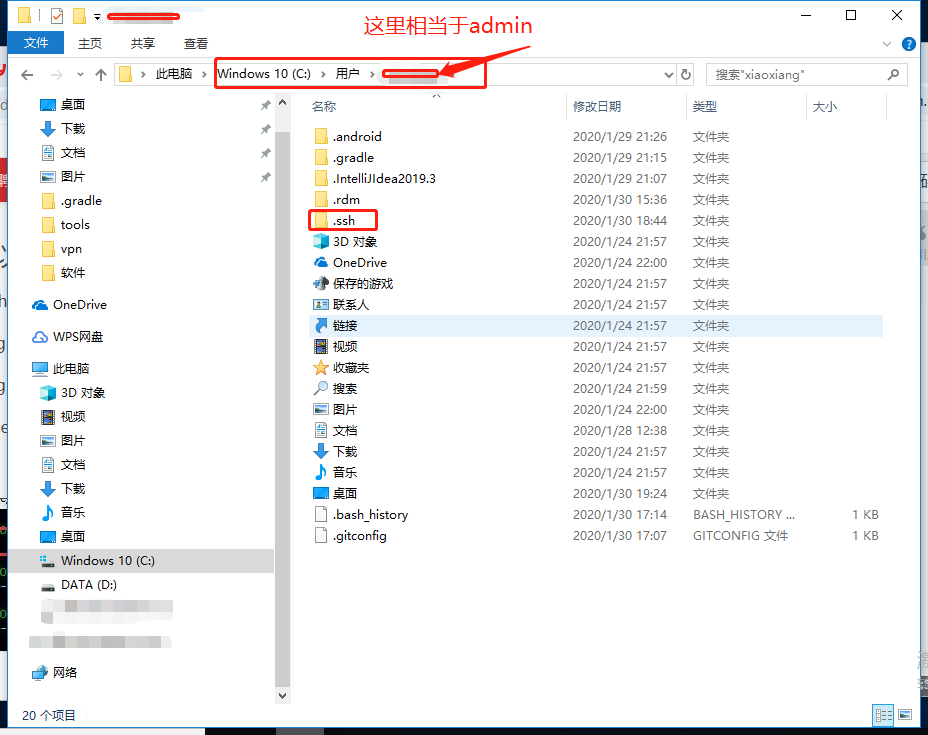Image resolution: width=928 pixels, height=735 pixels.
Task: Sort by the 修改日期 column header
Action: (597, 107)
